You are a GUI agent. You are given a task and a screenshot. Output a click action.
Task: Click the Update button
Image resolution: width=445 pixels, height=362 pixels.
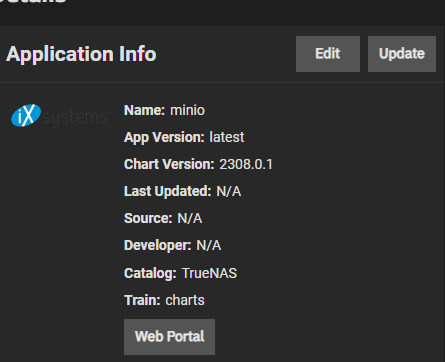(402, 54)
